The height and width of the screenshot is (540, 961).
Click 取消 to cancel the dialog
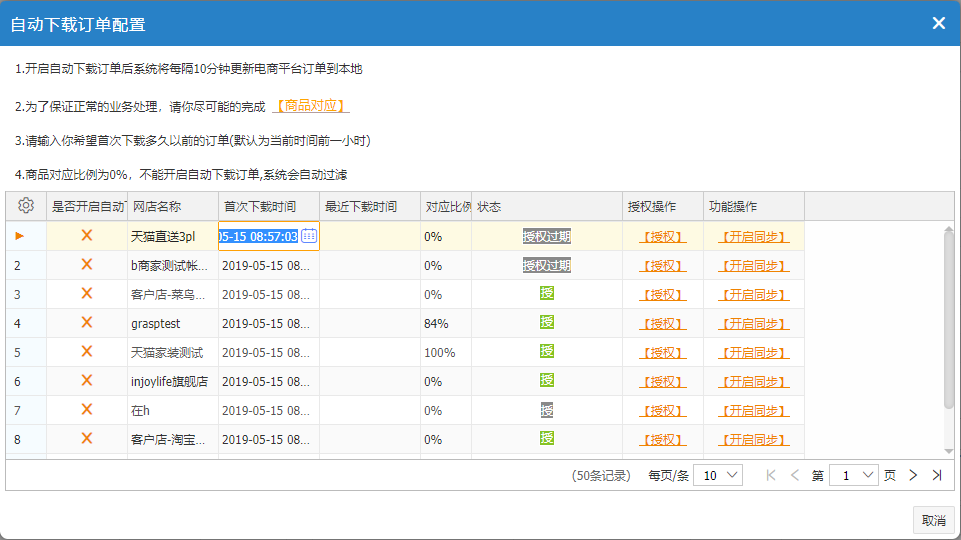(933, 520)
